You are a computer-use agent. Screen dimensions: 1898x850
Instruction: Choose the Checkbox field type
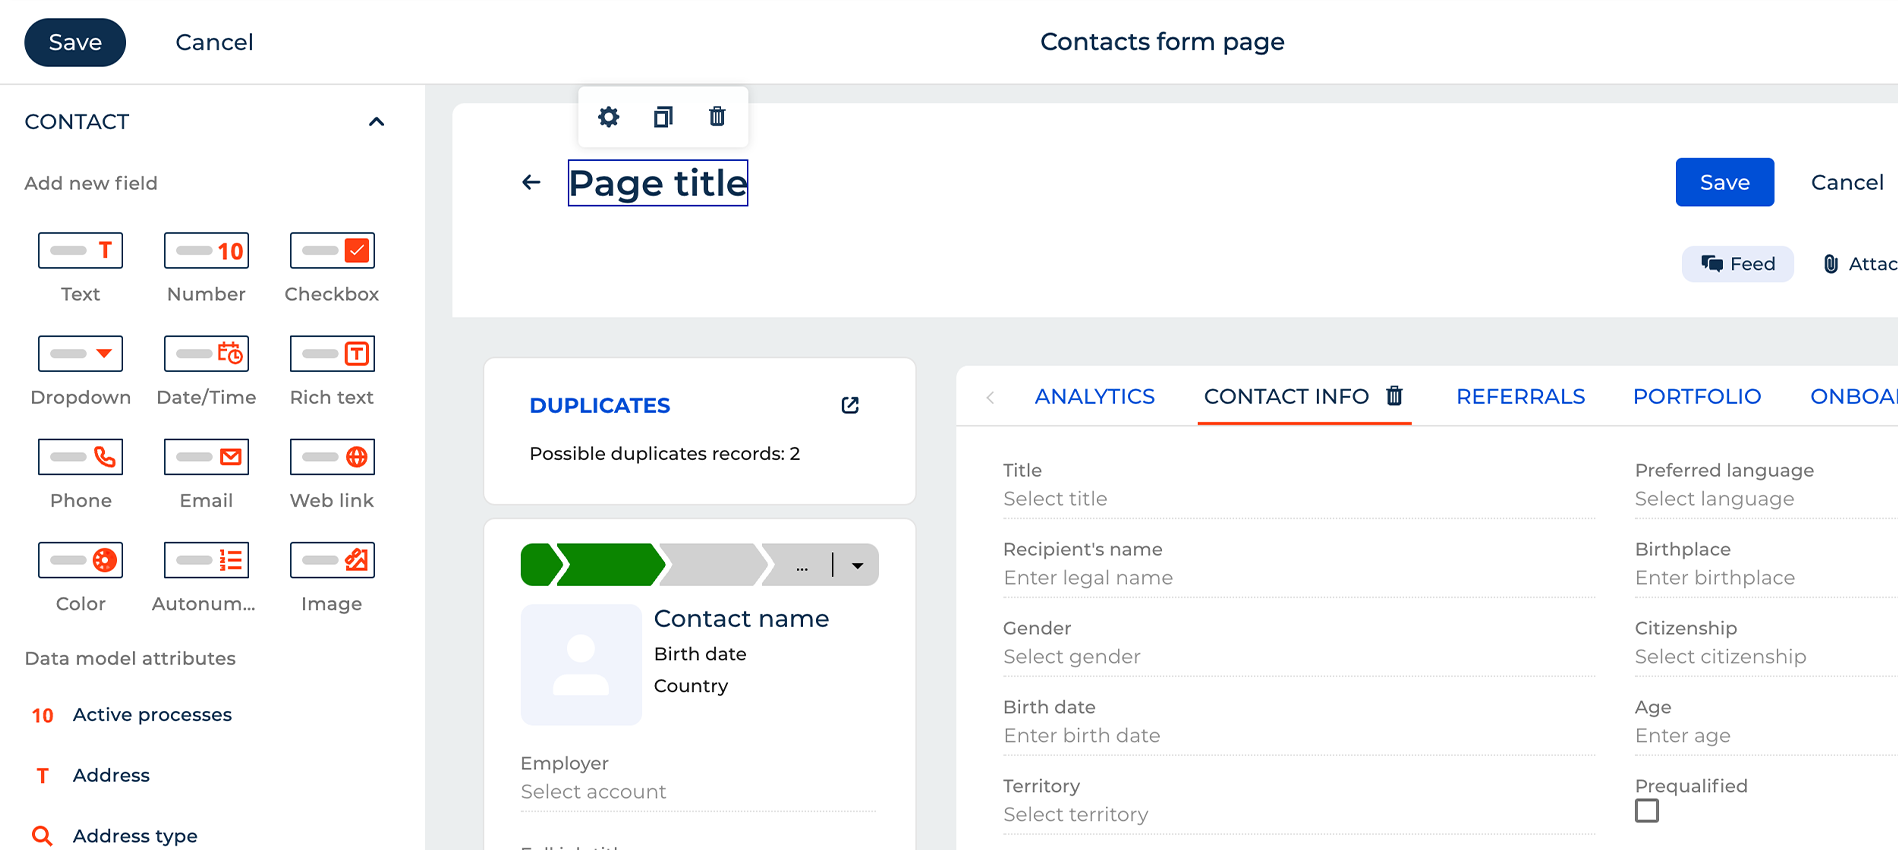click(x=332, y=251)
